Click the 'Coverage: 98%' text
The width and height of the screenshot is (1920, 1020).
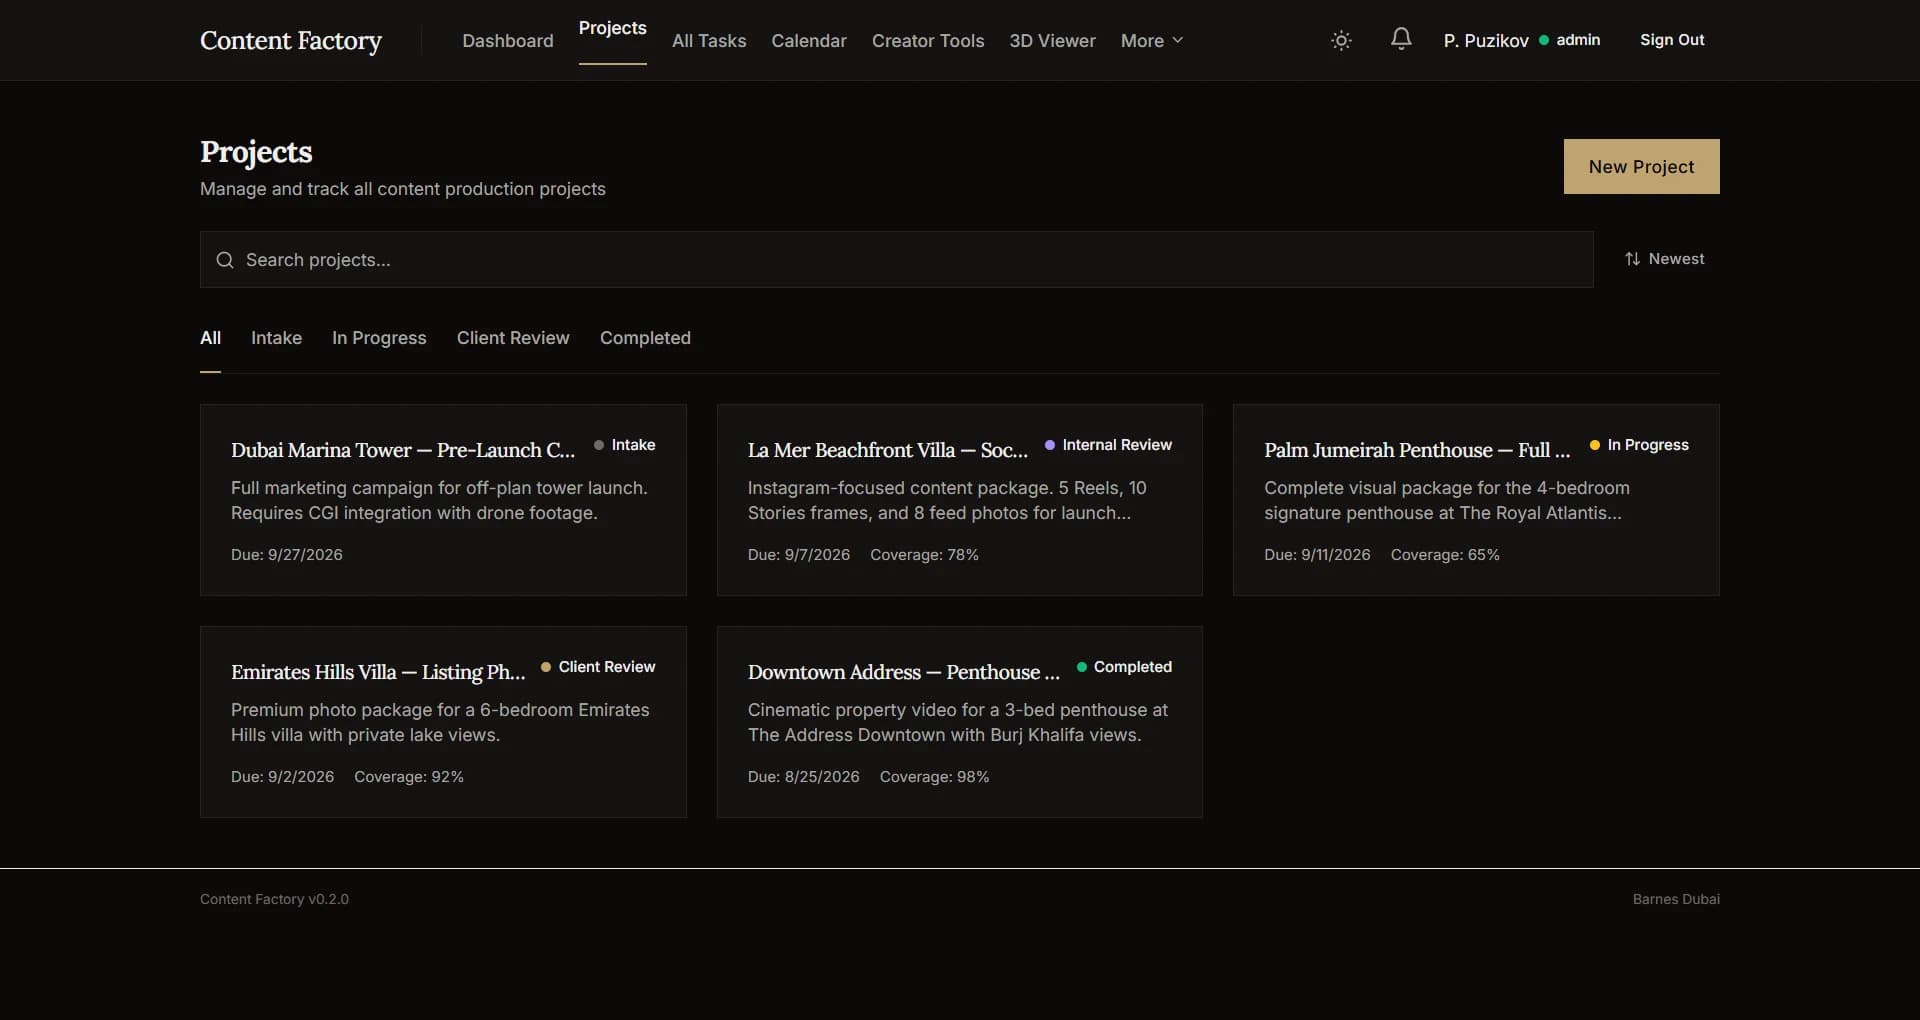coord(934,777)
